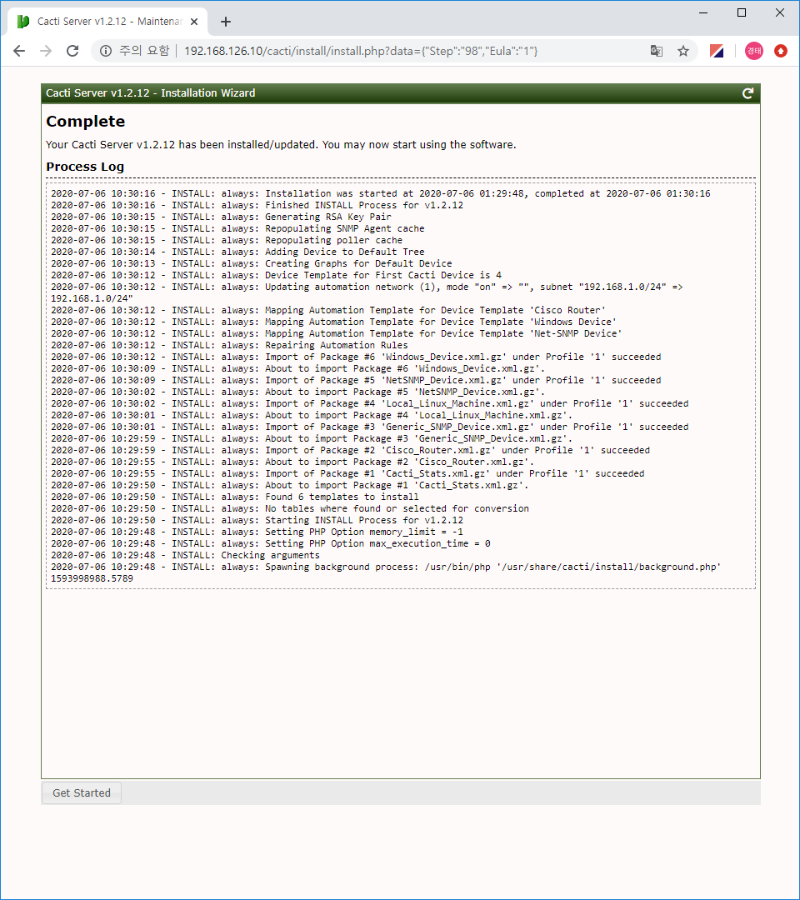Refresh the Installation Wizard using header icon
800x900 pixels.
(747, 93)
